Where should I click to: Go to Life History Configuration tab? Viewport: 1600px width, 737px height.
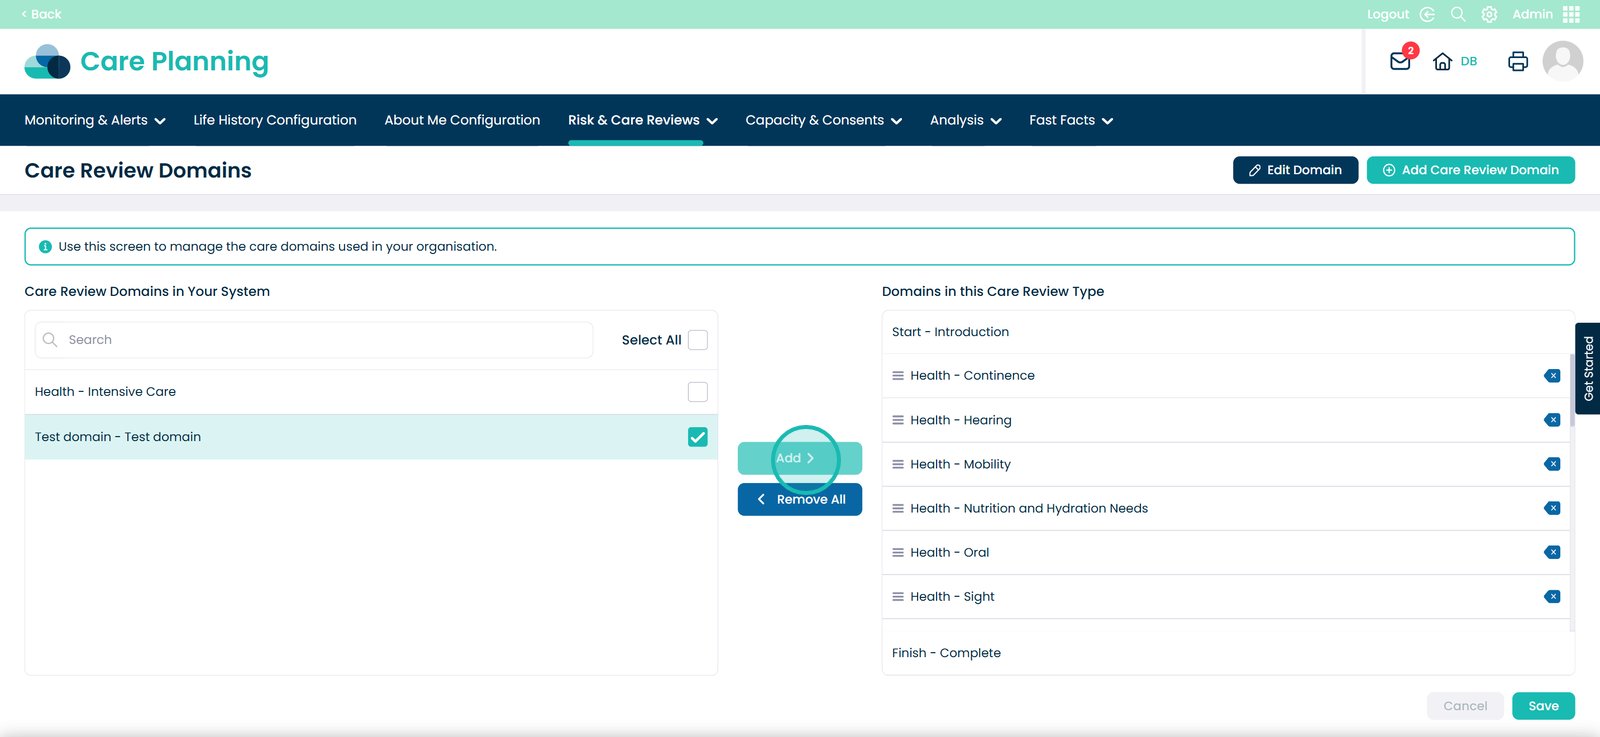[275, 120]
